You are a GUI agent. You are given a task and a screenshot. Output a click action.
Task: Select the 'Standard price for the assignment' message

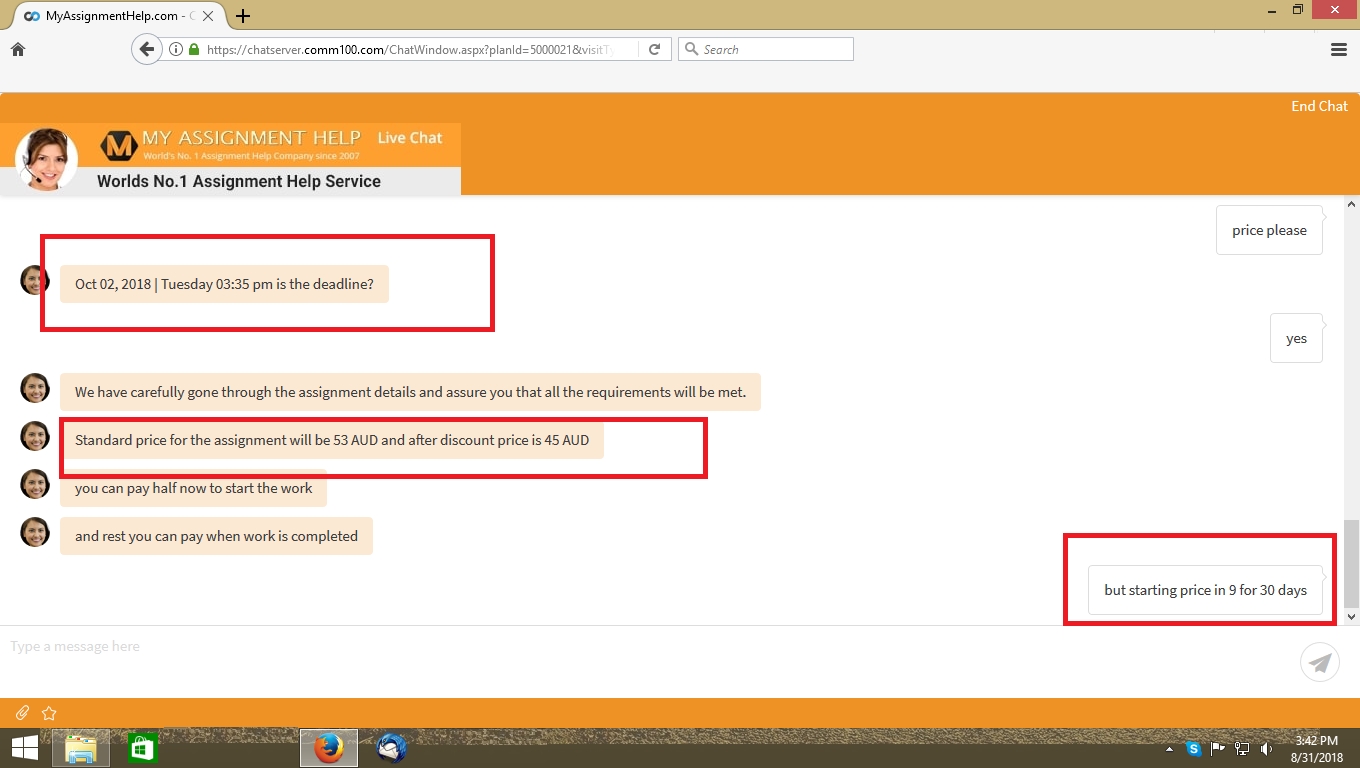[x=332, y=440]
